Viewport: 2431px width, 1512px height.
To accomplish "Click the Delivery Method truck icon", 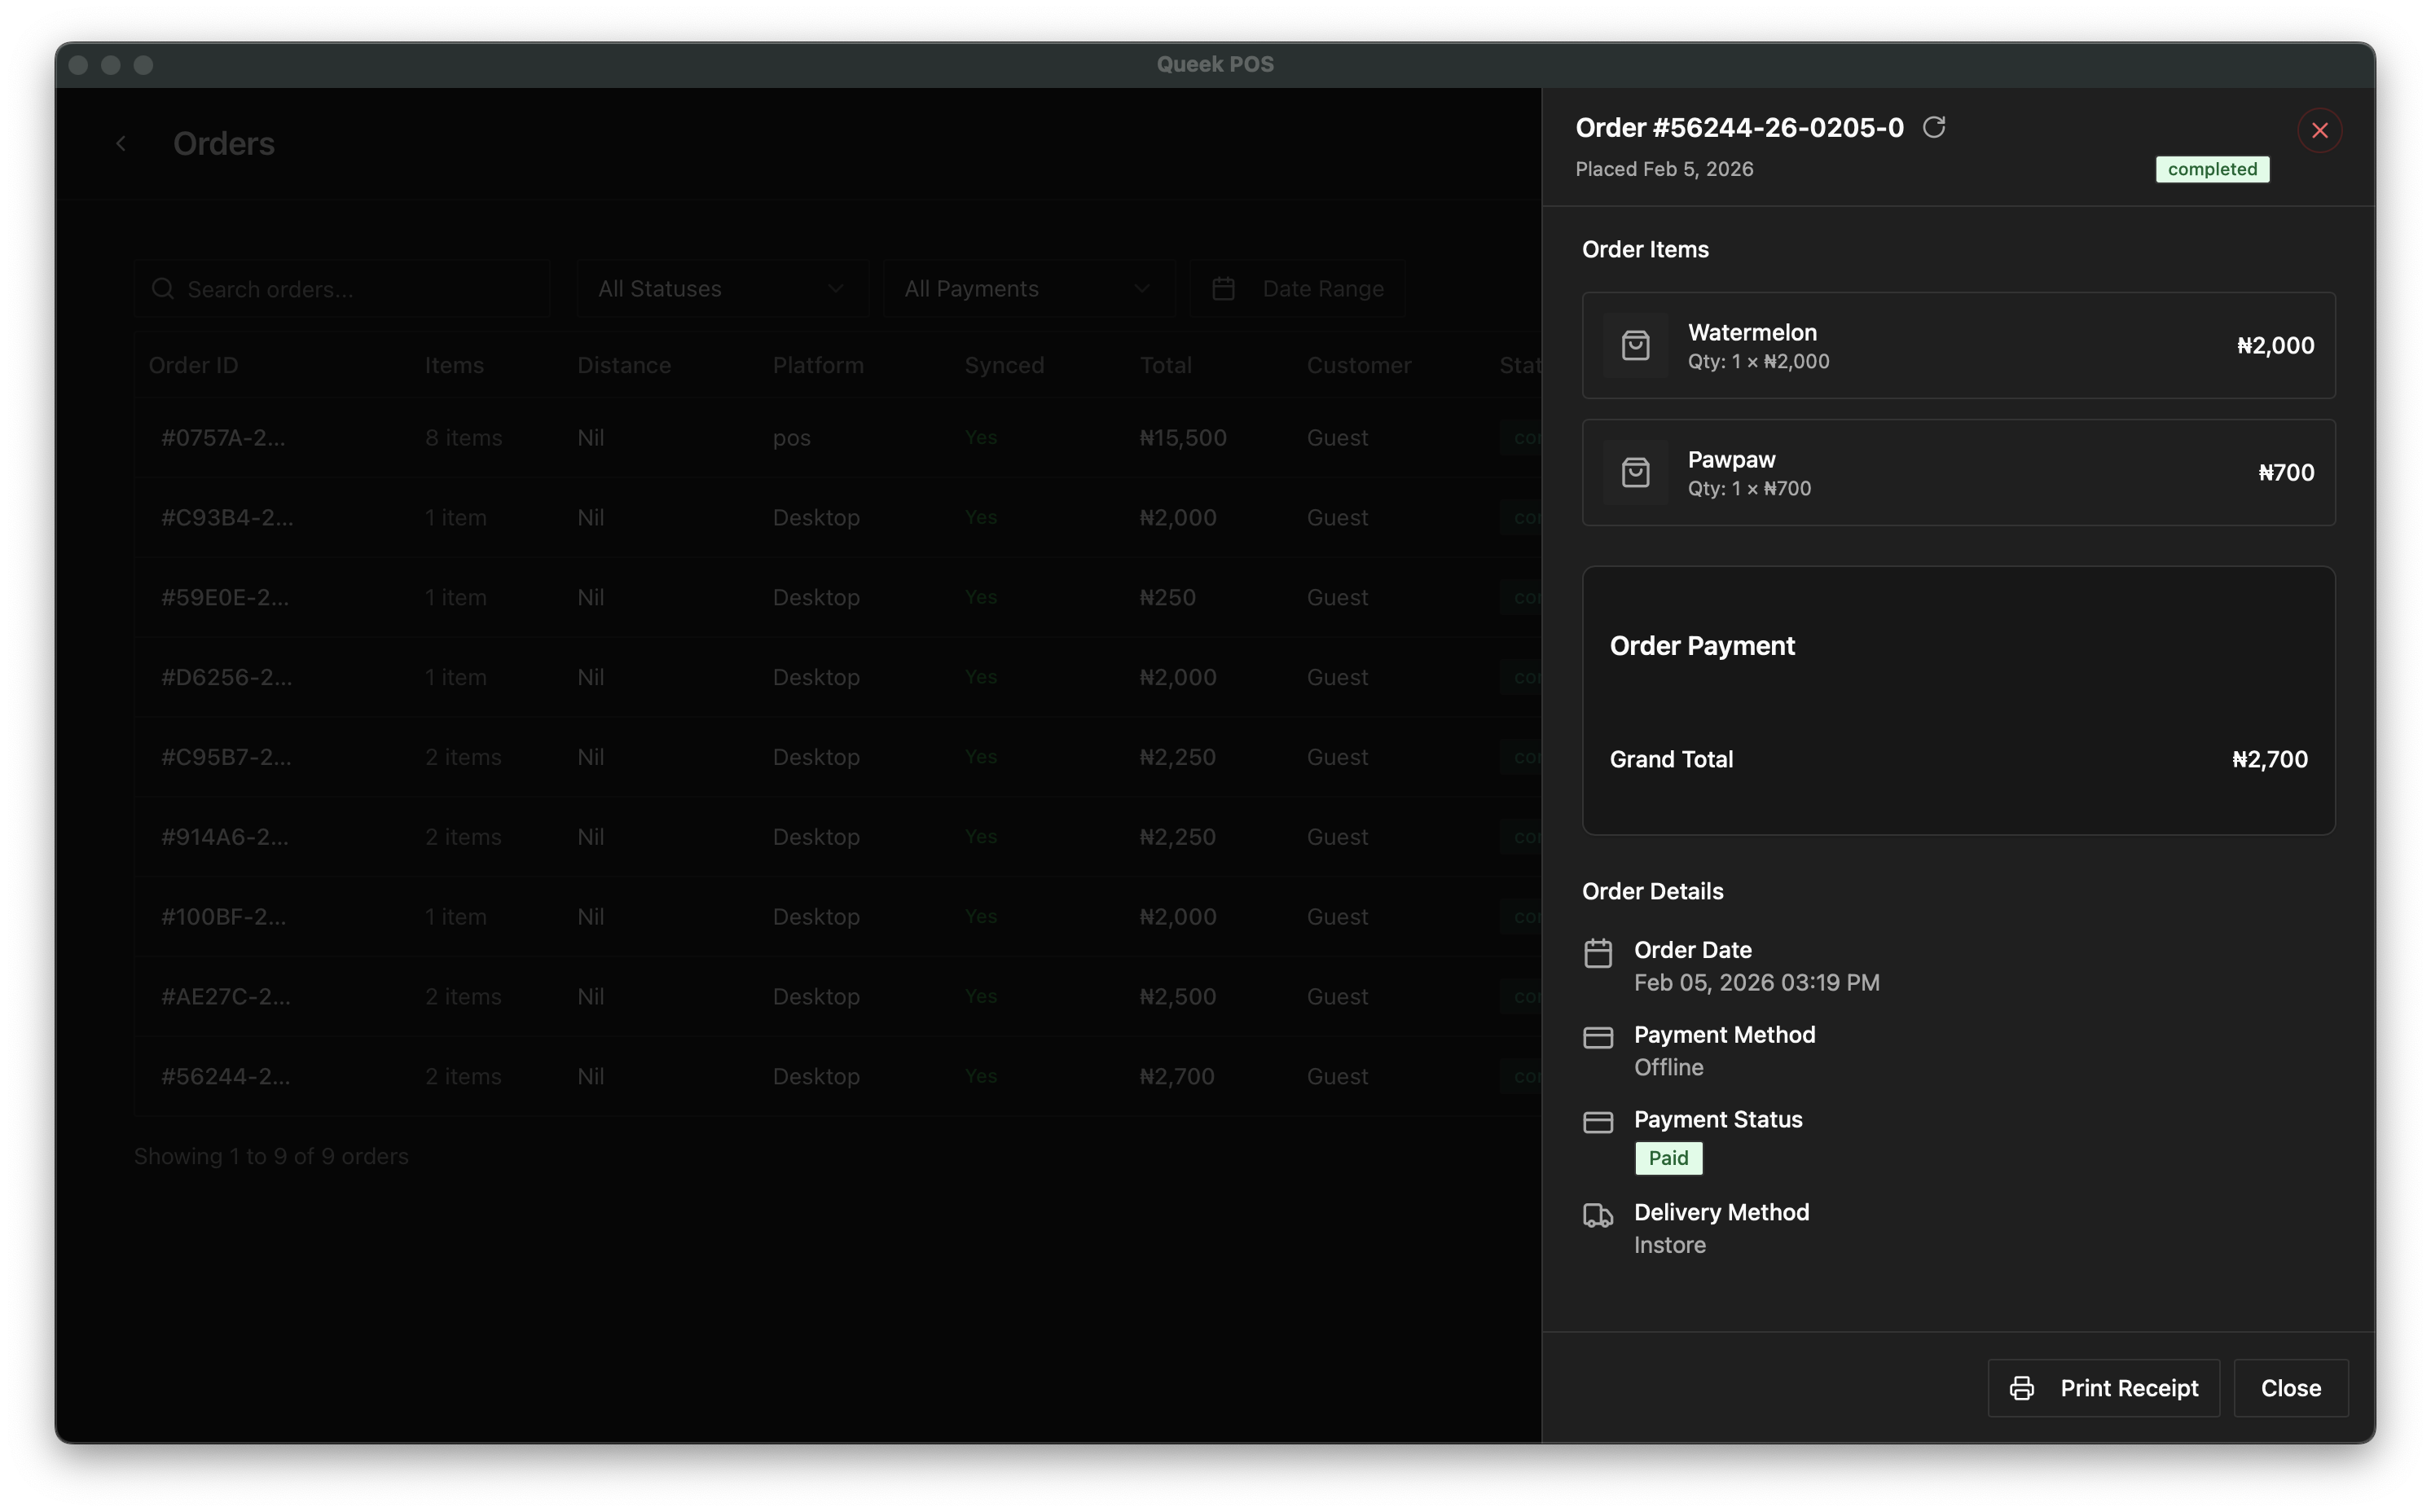I will click(x=1598, y=1216).
